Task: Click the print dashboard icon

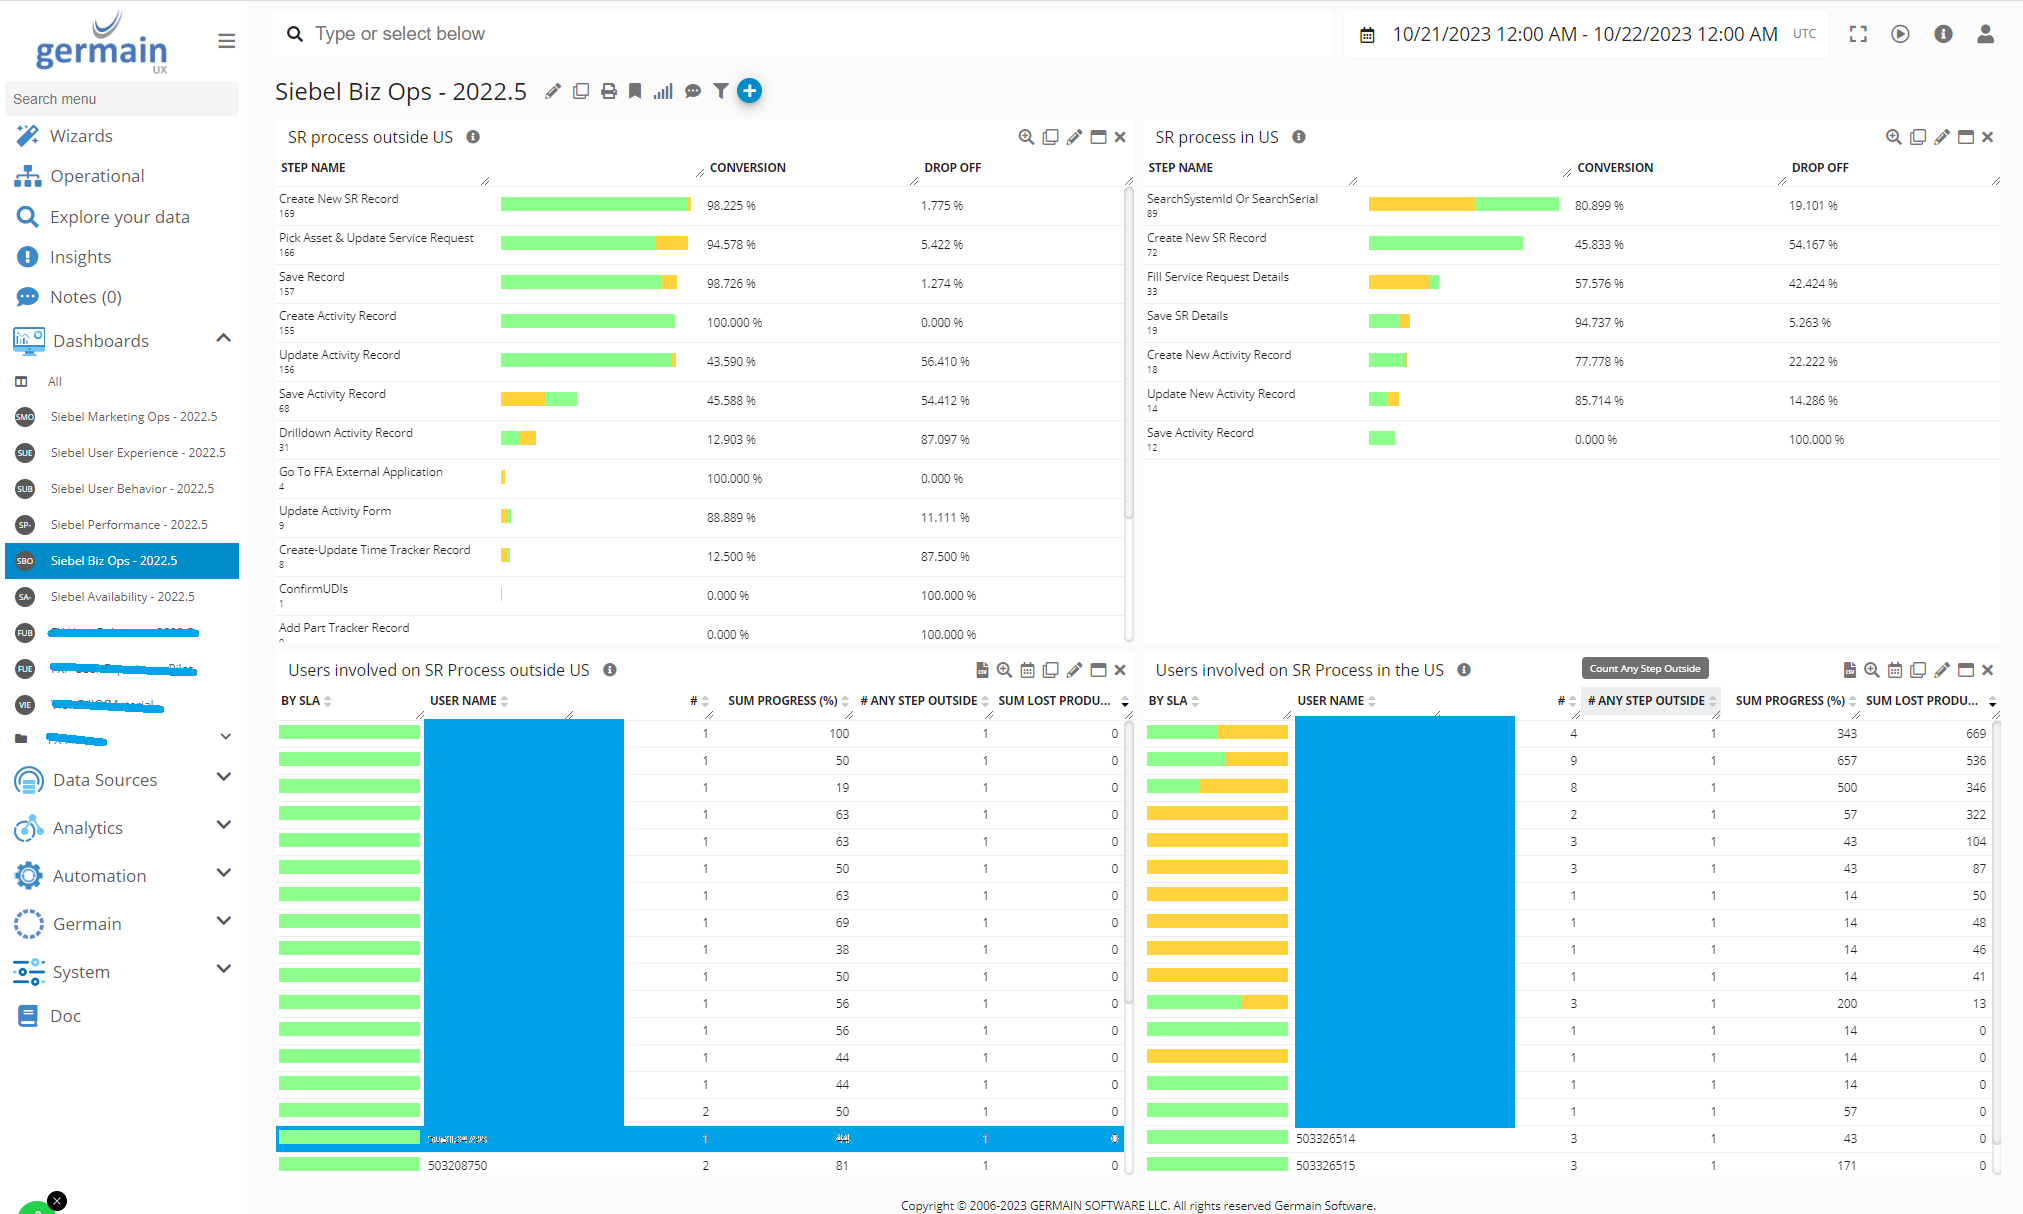Action: tap(608, 92)
